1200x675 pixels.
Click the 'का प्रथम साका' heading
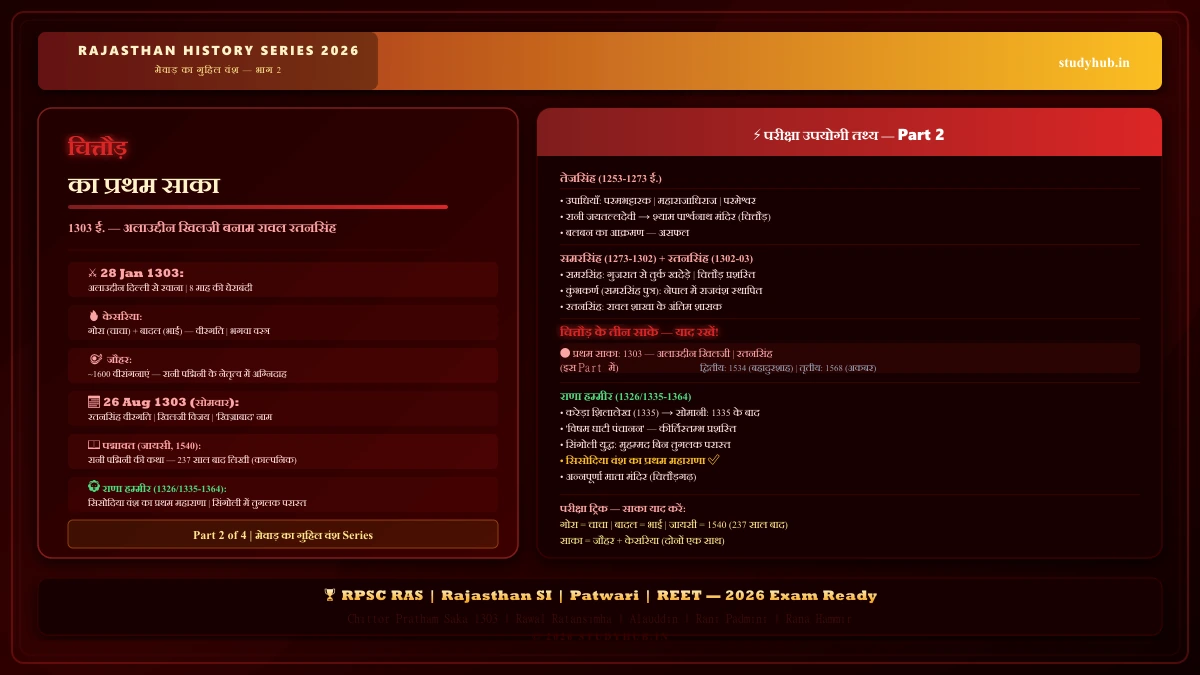(143, 185)
